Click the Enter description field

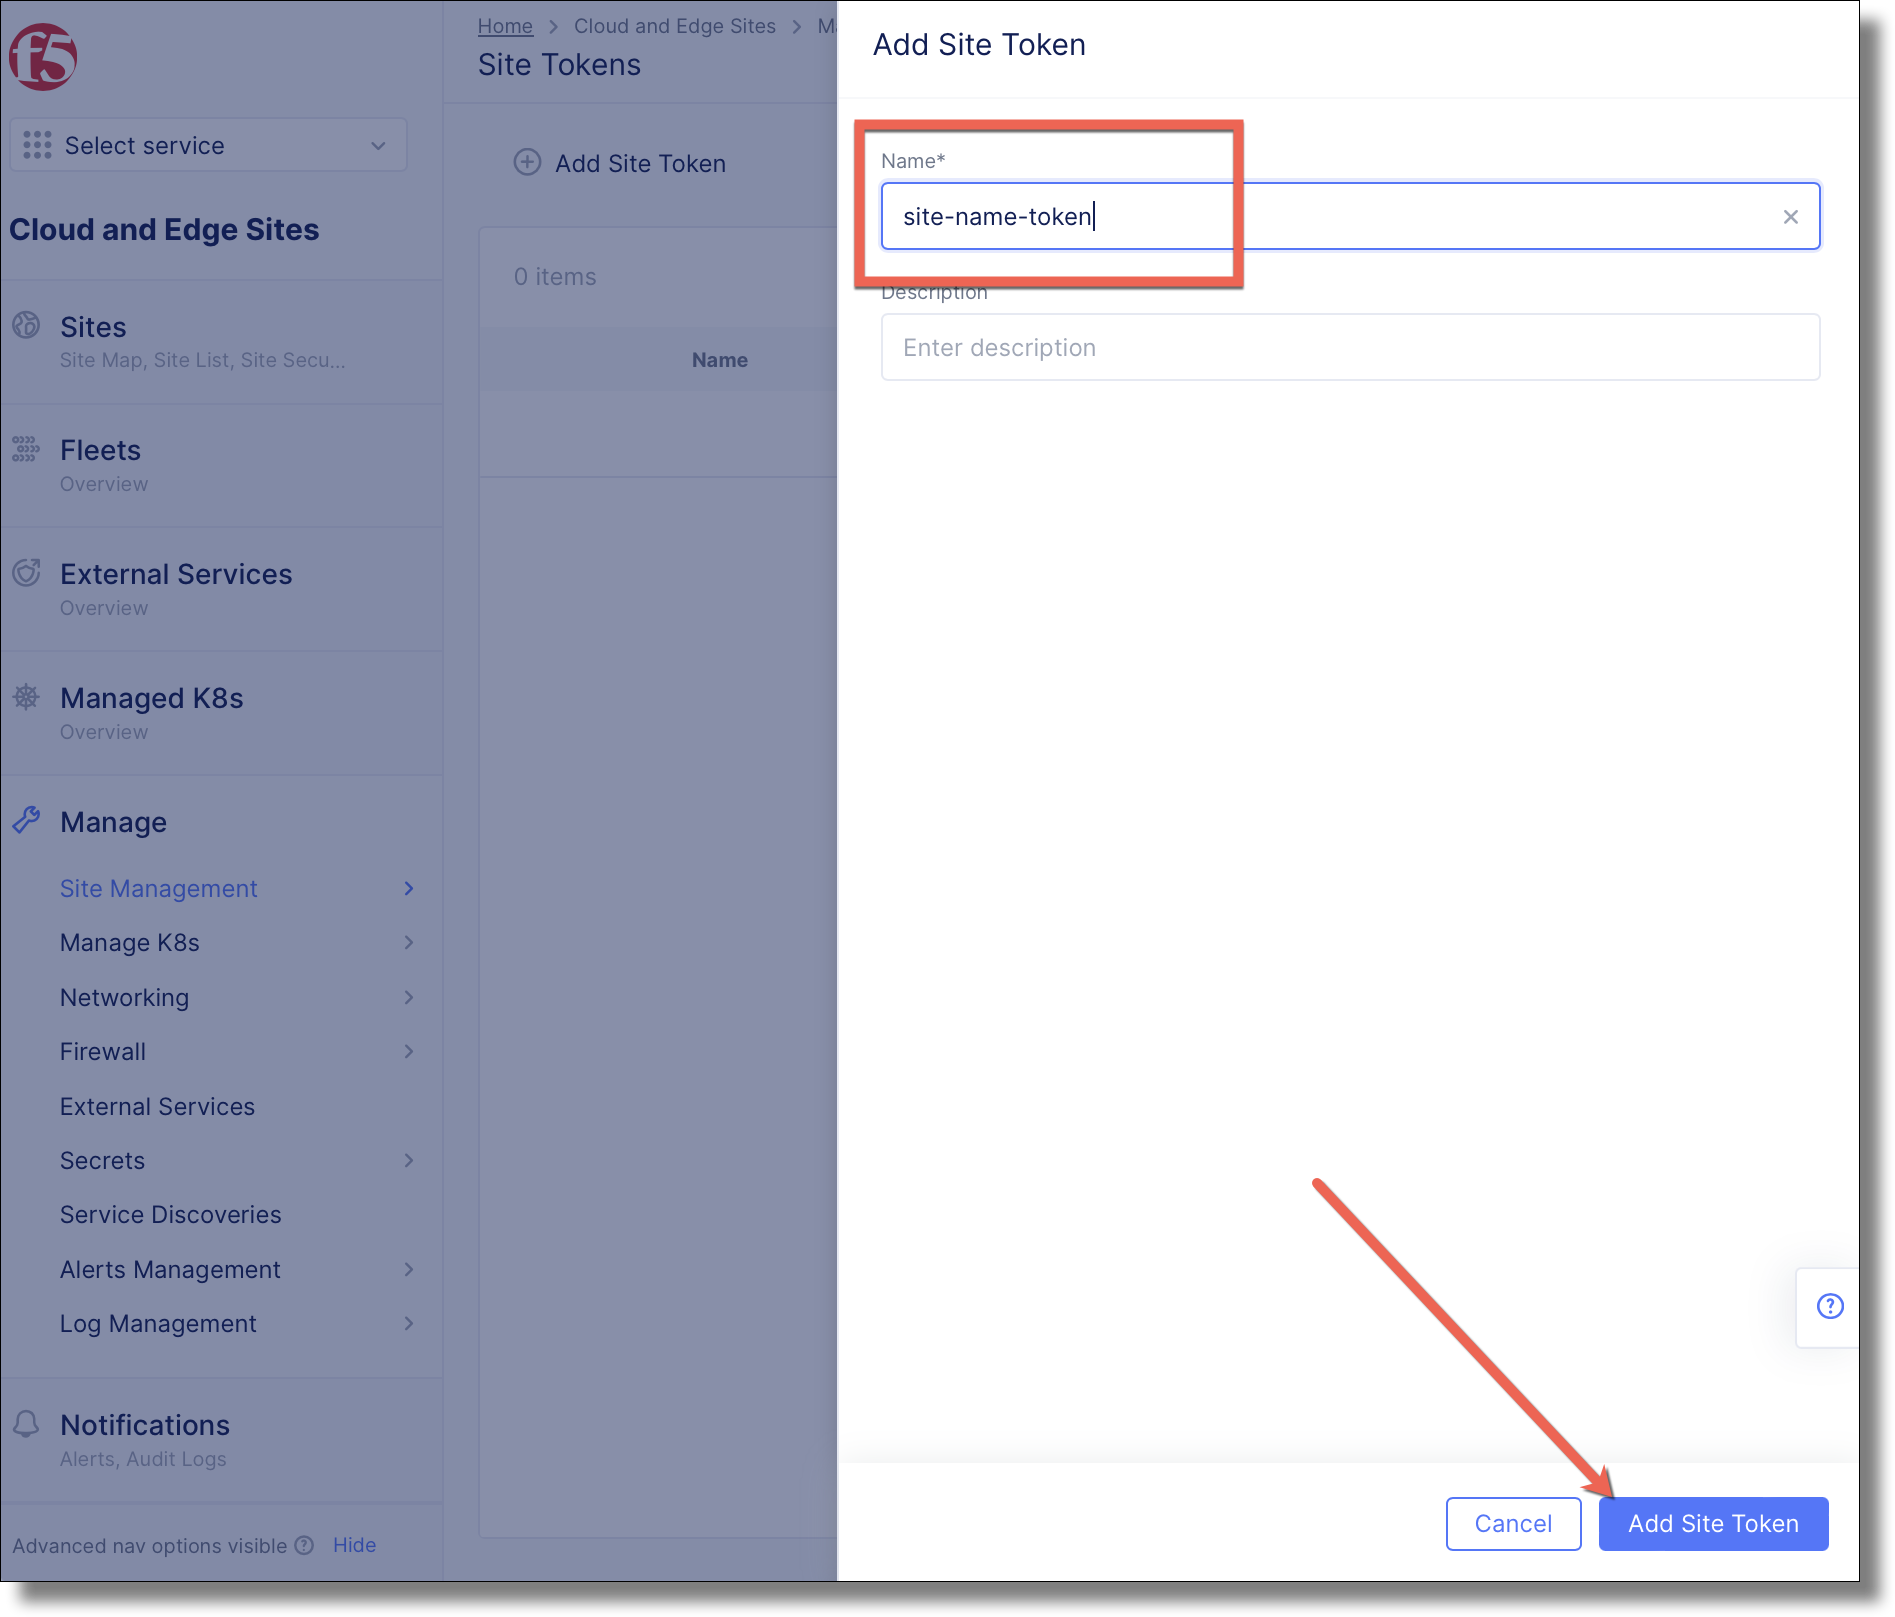pos(1350,348)
